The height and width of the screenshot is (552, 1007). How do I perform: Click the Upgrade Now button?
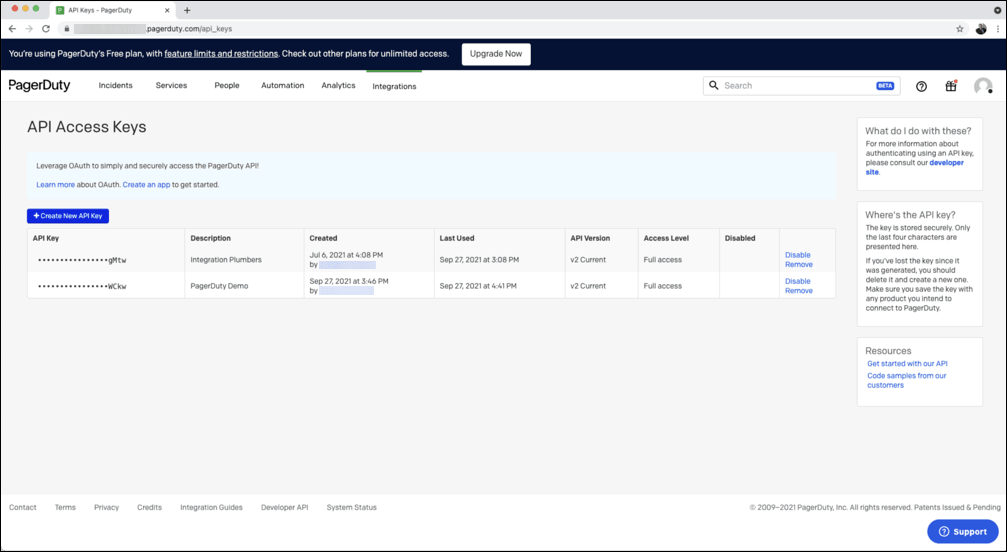pos(496,54)
